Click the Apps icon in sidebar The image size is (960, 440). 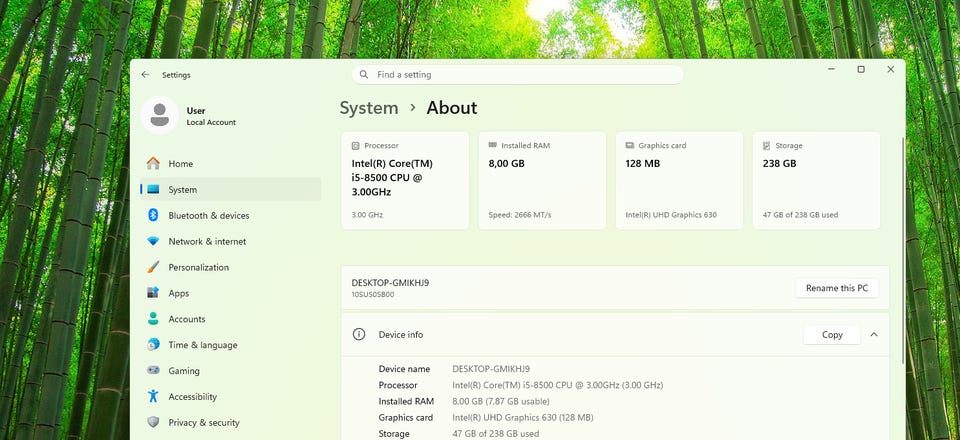(153, 293)
